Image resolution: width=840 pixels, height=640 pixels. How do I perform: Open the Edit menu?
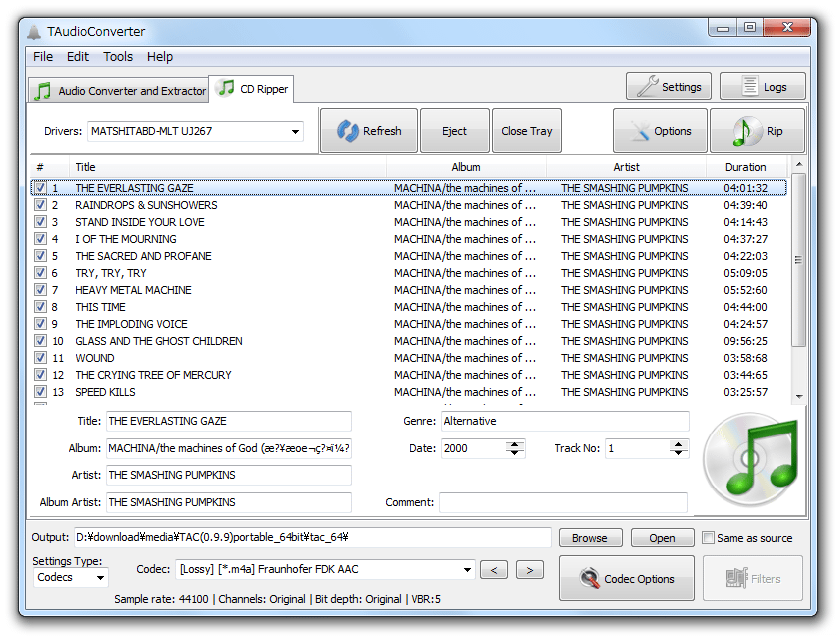78,57
